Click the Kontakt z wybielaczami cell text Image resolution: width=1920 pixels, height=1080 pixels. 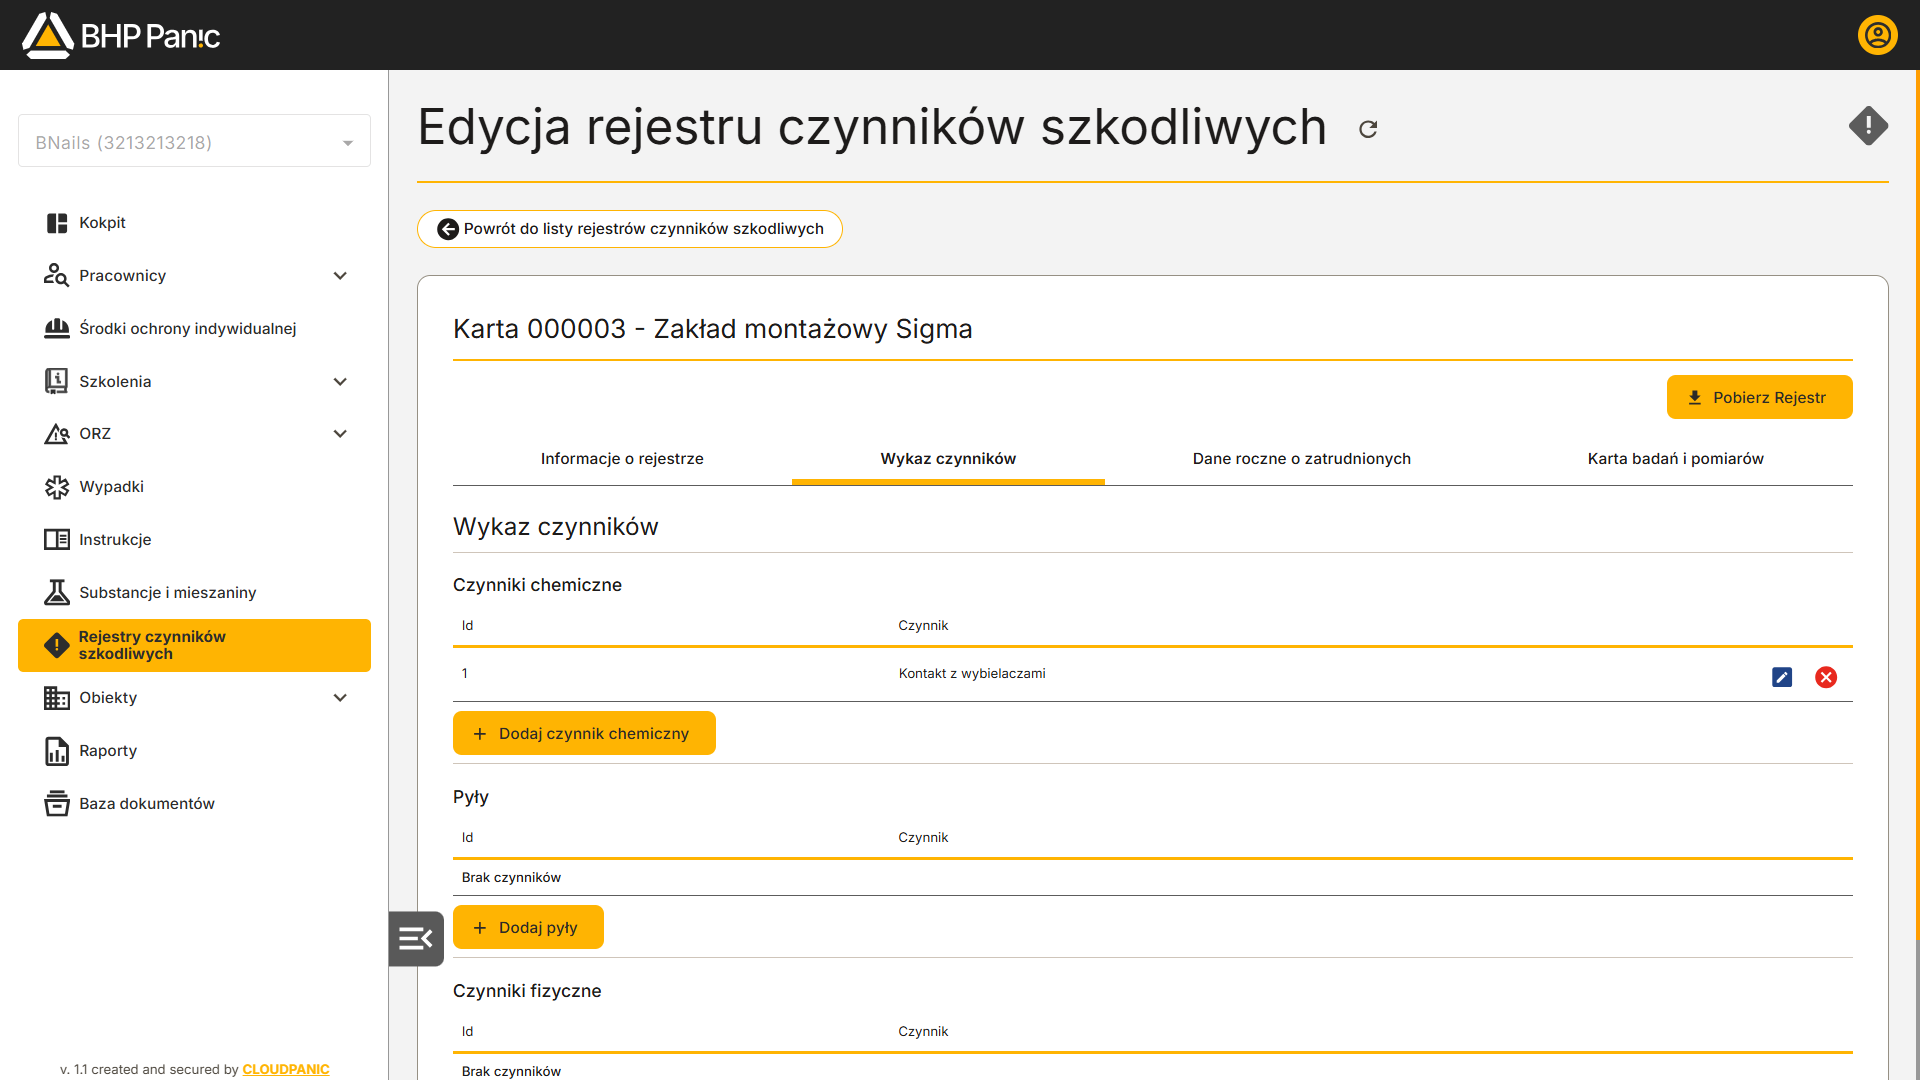972,674
